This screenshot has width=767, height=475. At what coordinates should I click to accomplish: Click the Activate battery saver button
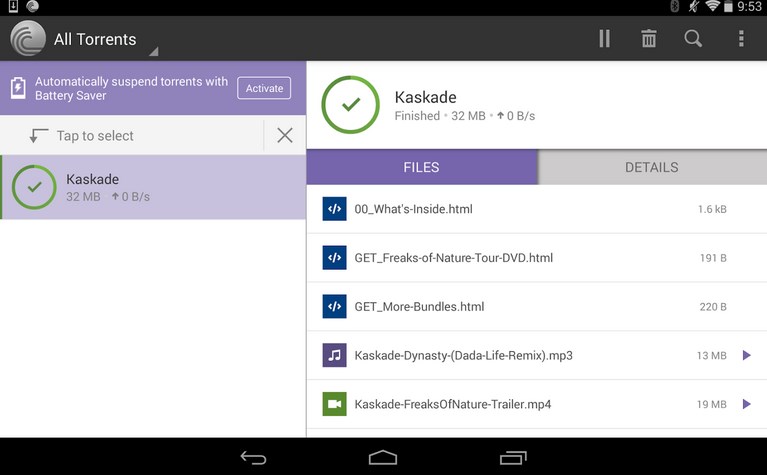point(264,88)
